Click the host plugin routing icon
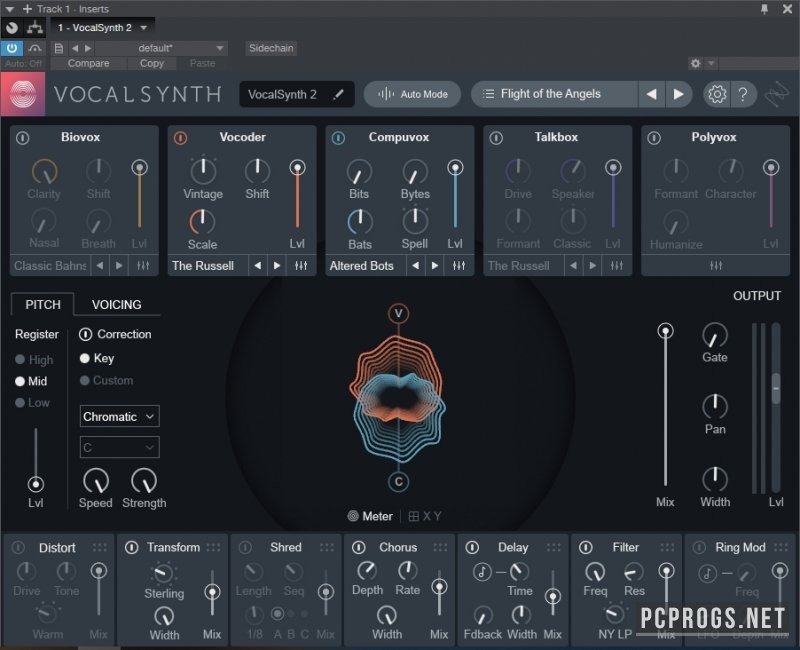The height and width of the screenshot is (650, 800). coord(35,28)
